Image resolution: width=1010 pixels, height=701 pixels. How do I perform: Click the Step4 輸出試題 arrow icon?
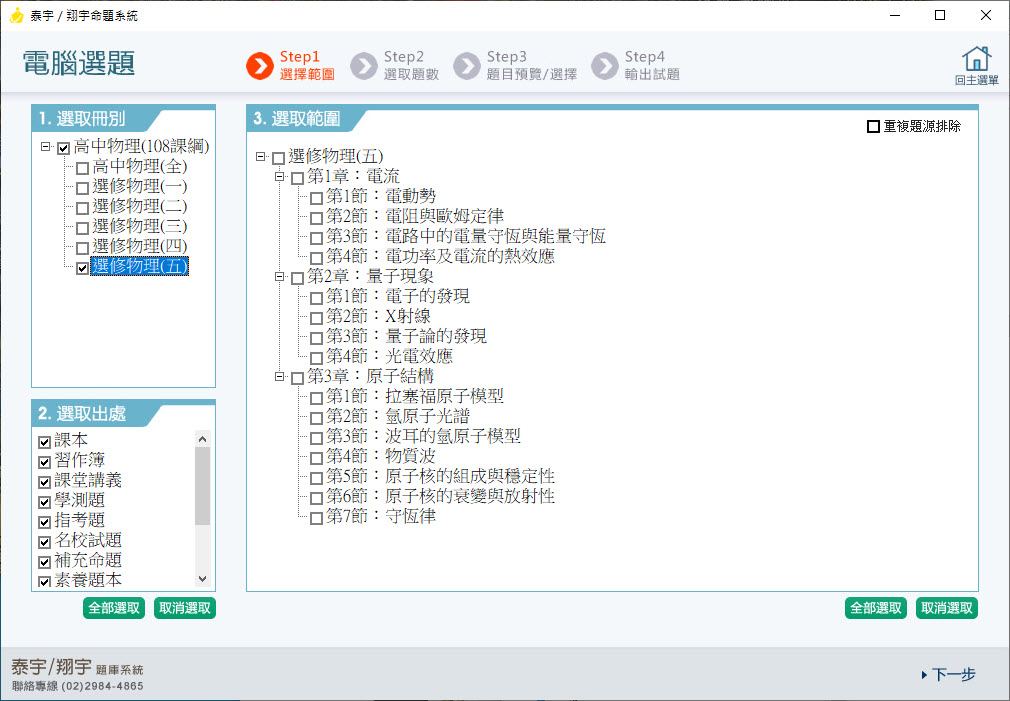pos(604,66)
